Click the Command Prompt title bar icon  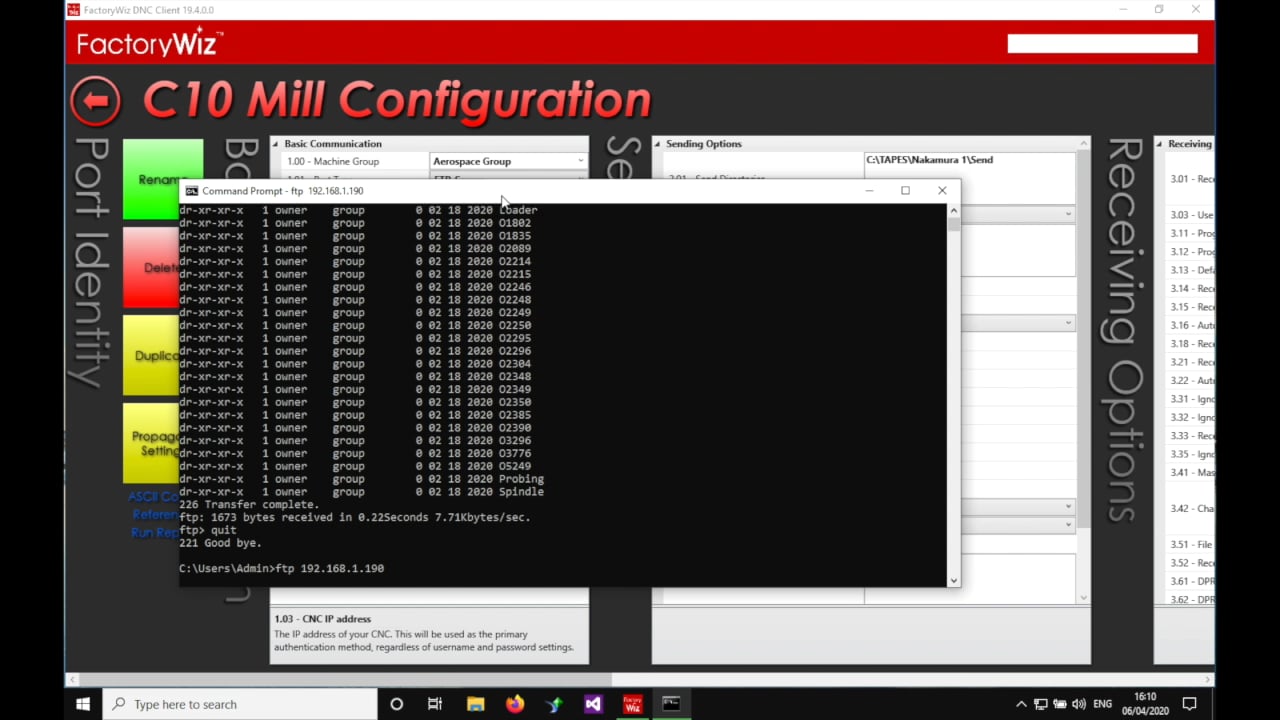[191, 191]
